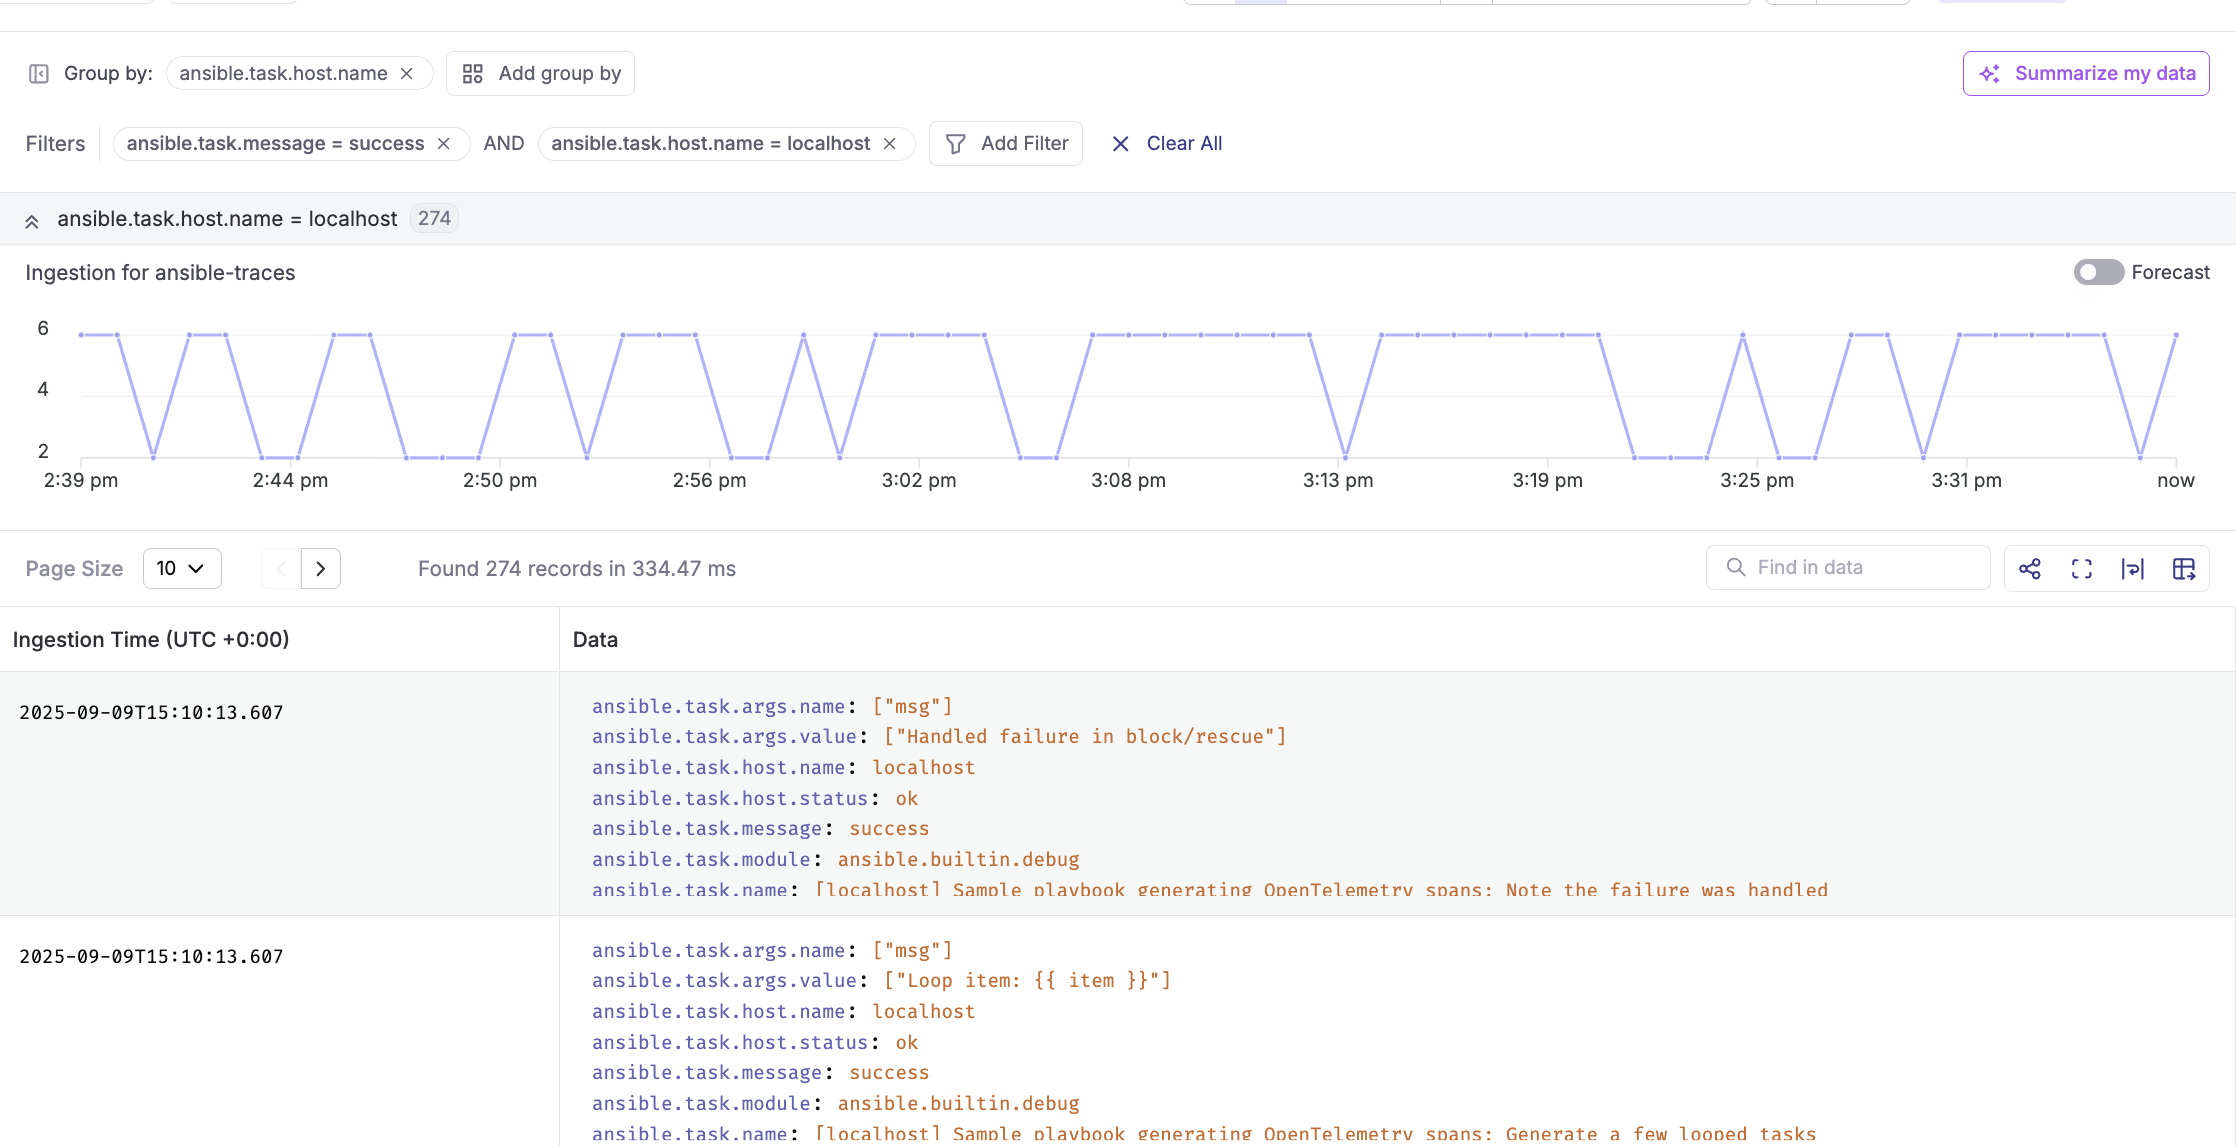The width and height of the screenshot is (2236, 1146).
Task: Open the Page Size dropdown
Action: (x=182, y=569)
